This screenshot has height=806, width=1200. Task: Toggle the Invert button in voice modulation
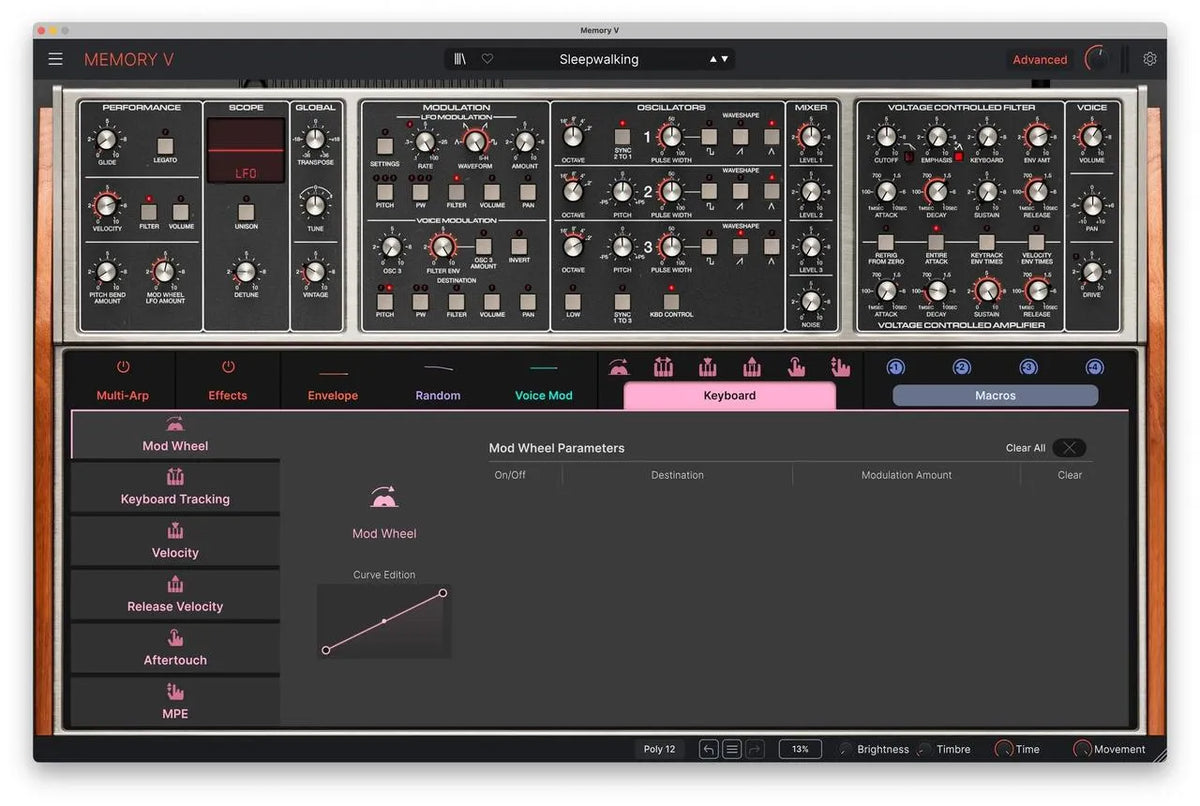519,245
